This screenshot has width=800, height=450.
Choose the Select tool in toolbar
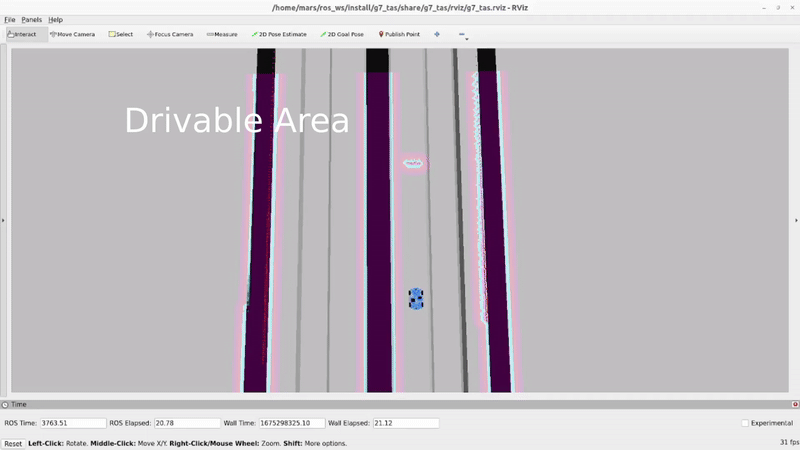121,34
